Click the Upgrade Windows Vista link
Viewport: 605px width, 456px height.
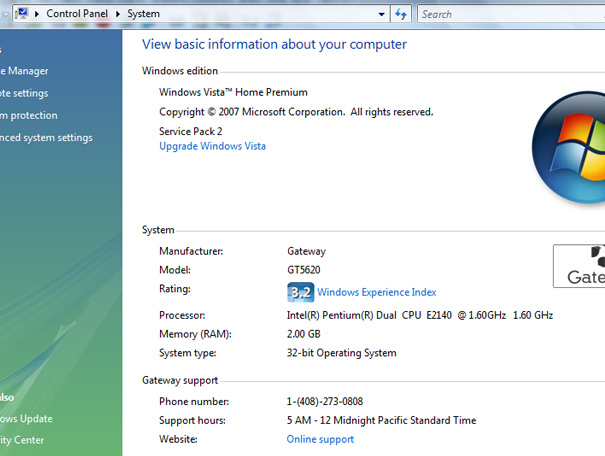(x=213, y=146)
